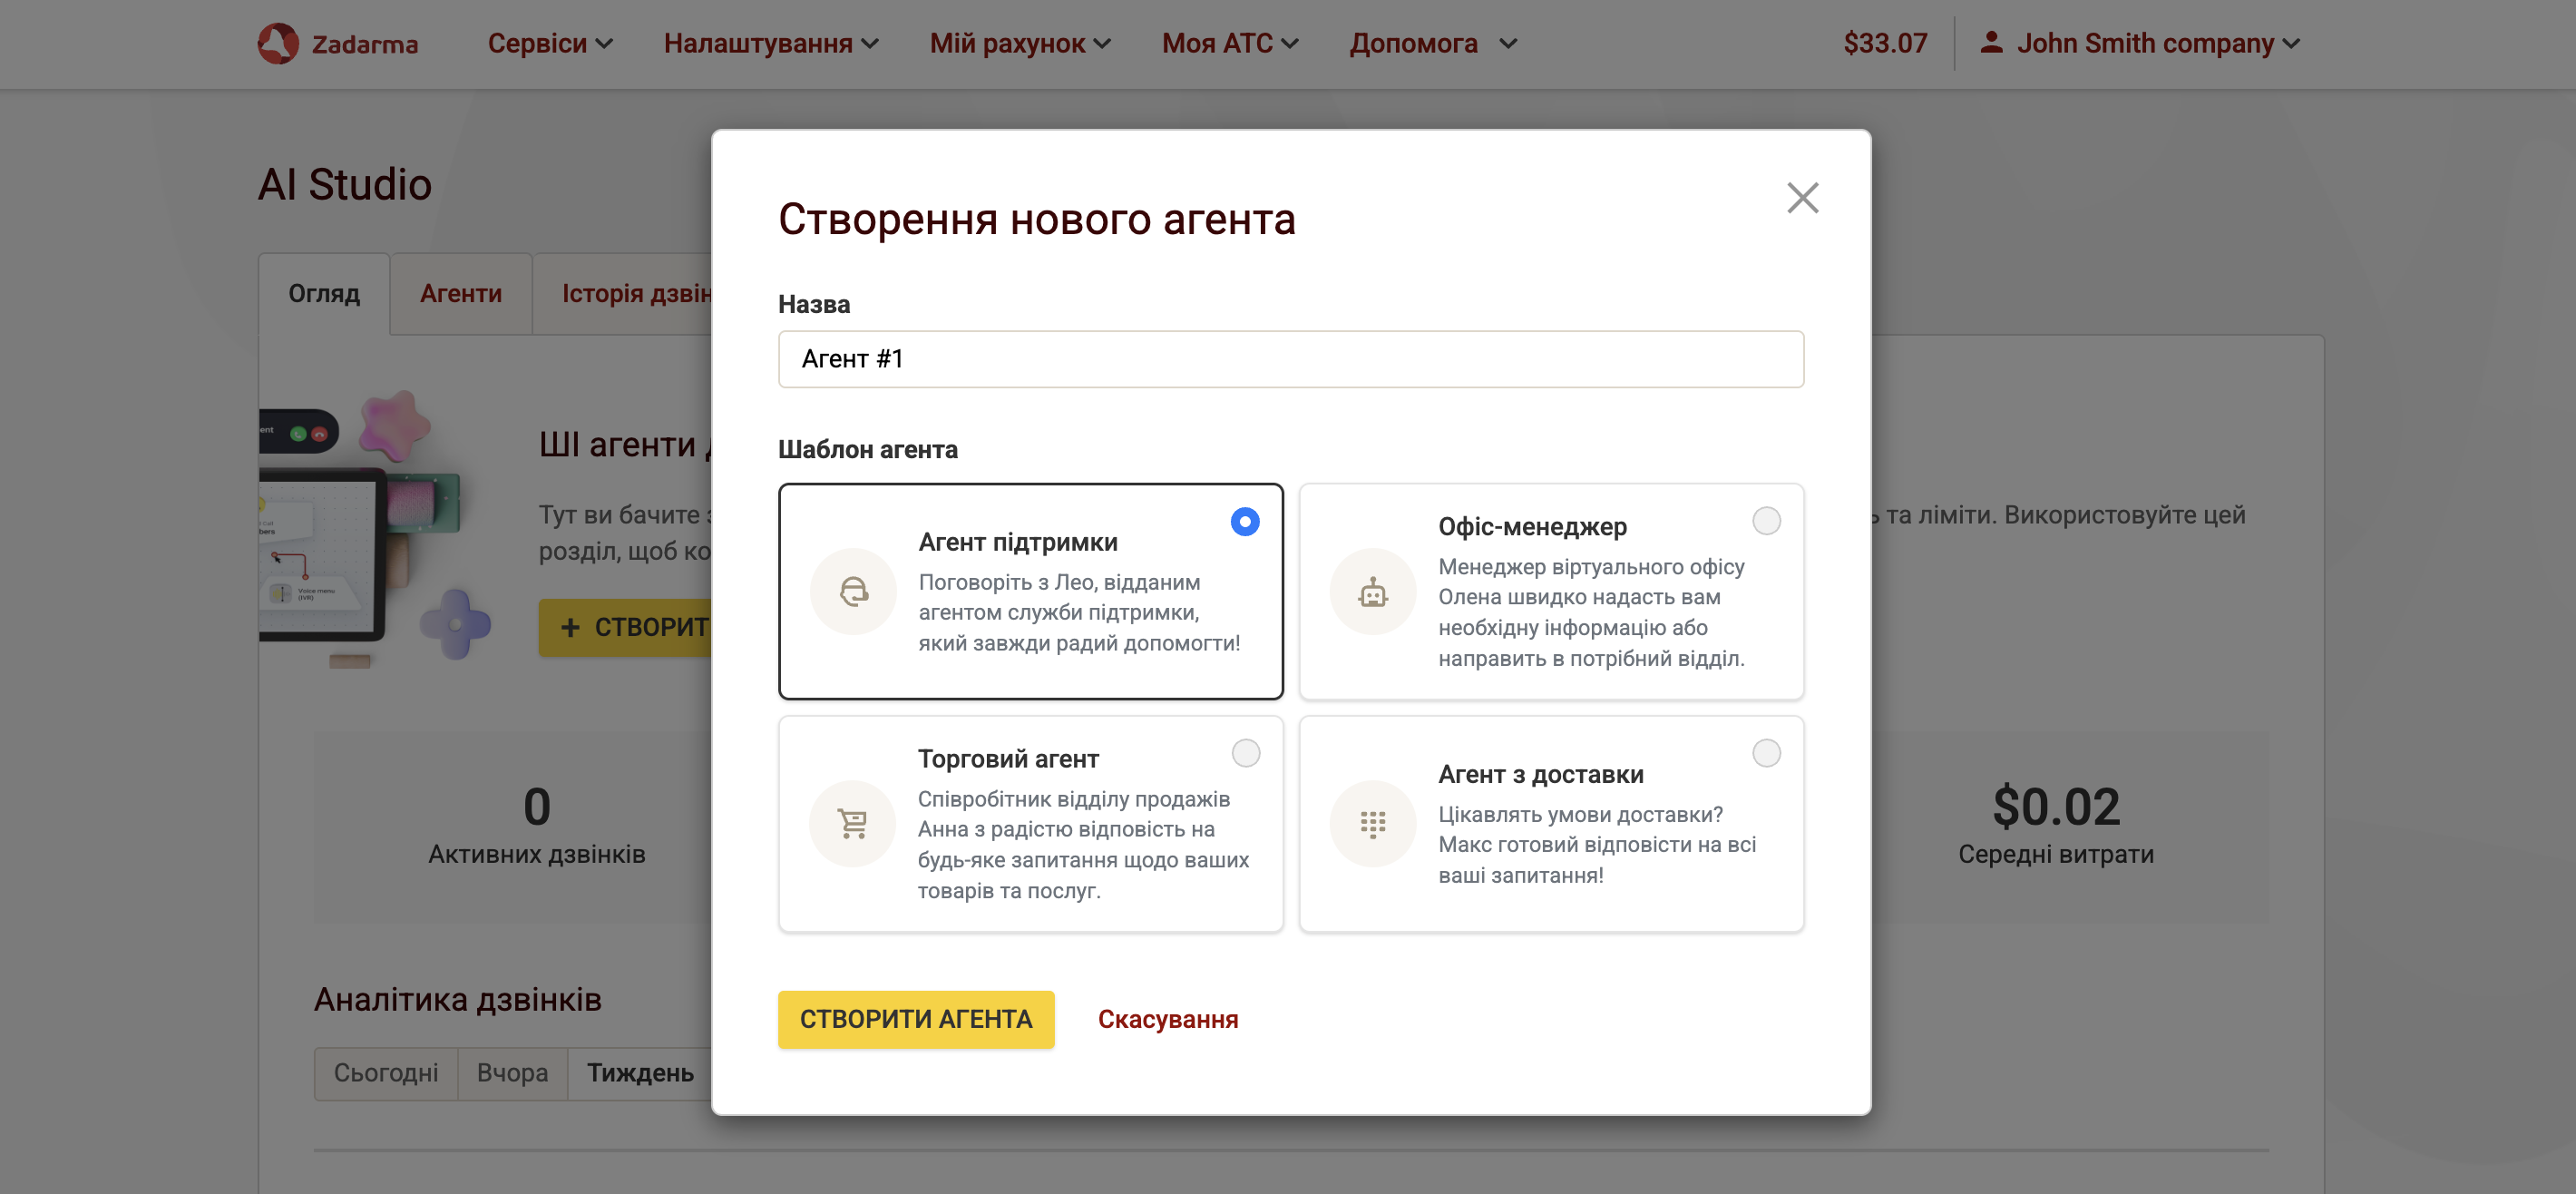Click the grid icon on Агент з доставки card
Viewport: 2576px width, 1194px height.
click(1374, 823)
